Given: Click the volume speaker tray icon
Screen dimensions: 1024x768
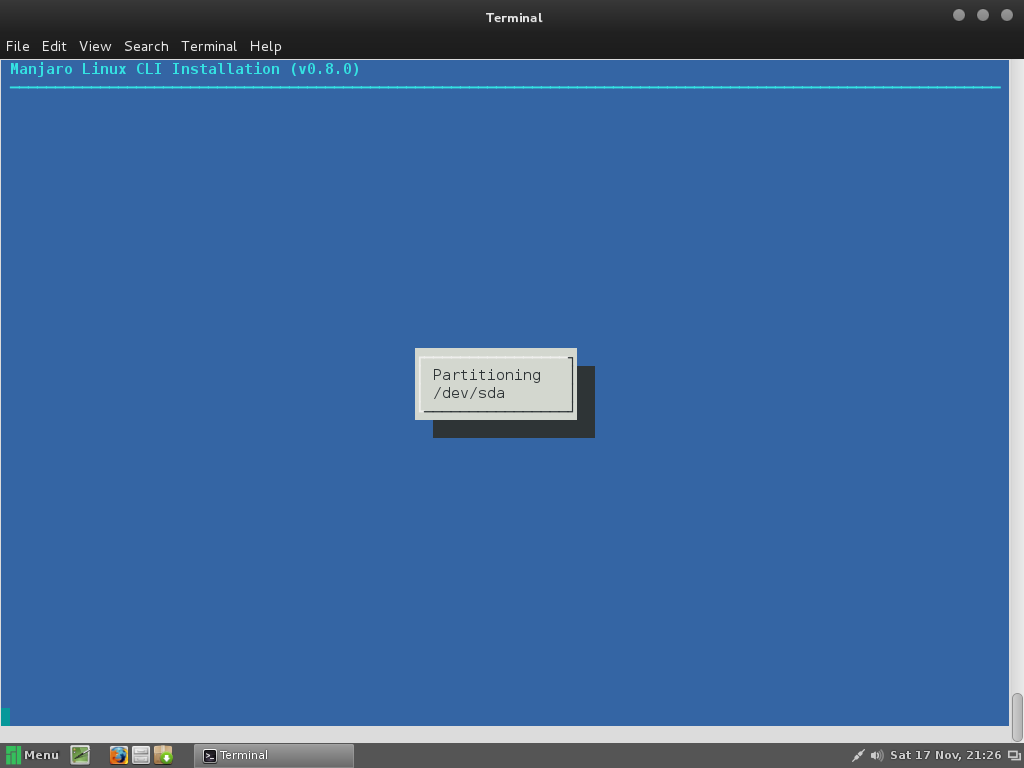Looking at the screenshot, I should [x=877, y=756].
